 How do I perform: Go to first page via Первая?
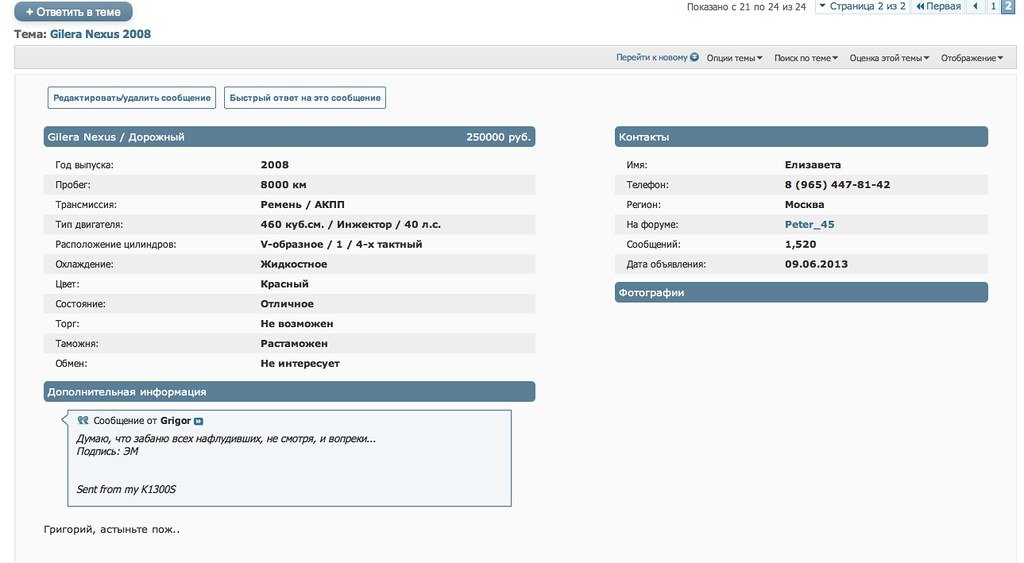pyautogui.click(x=938, y=7)
